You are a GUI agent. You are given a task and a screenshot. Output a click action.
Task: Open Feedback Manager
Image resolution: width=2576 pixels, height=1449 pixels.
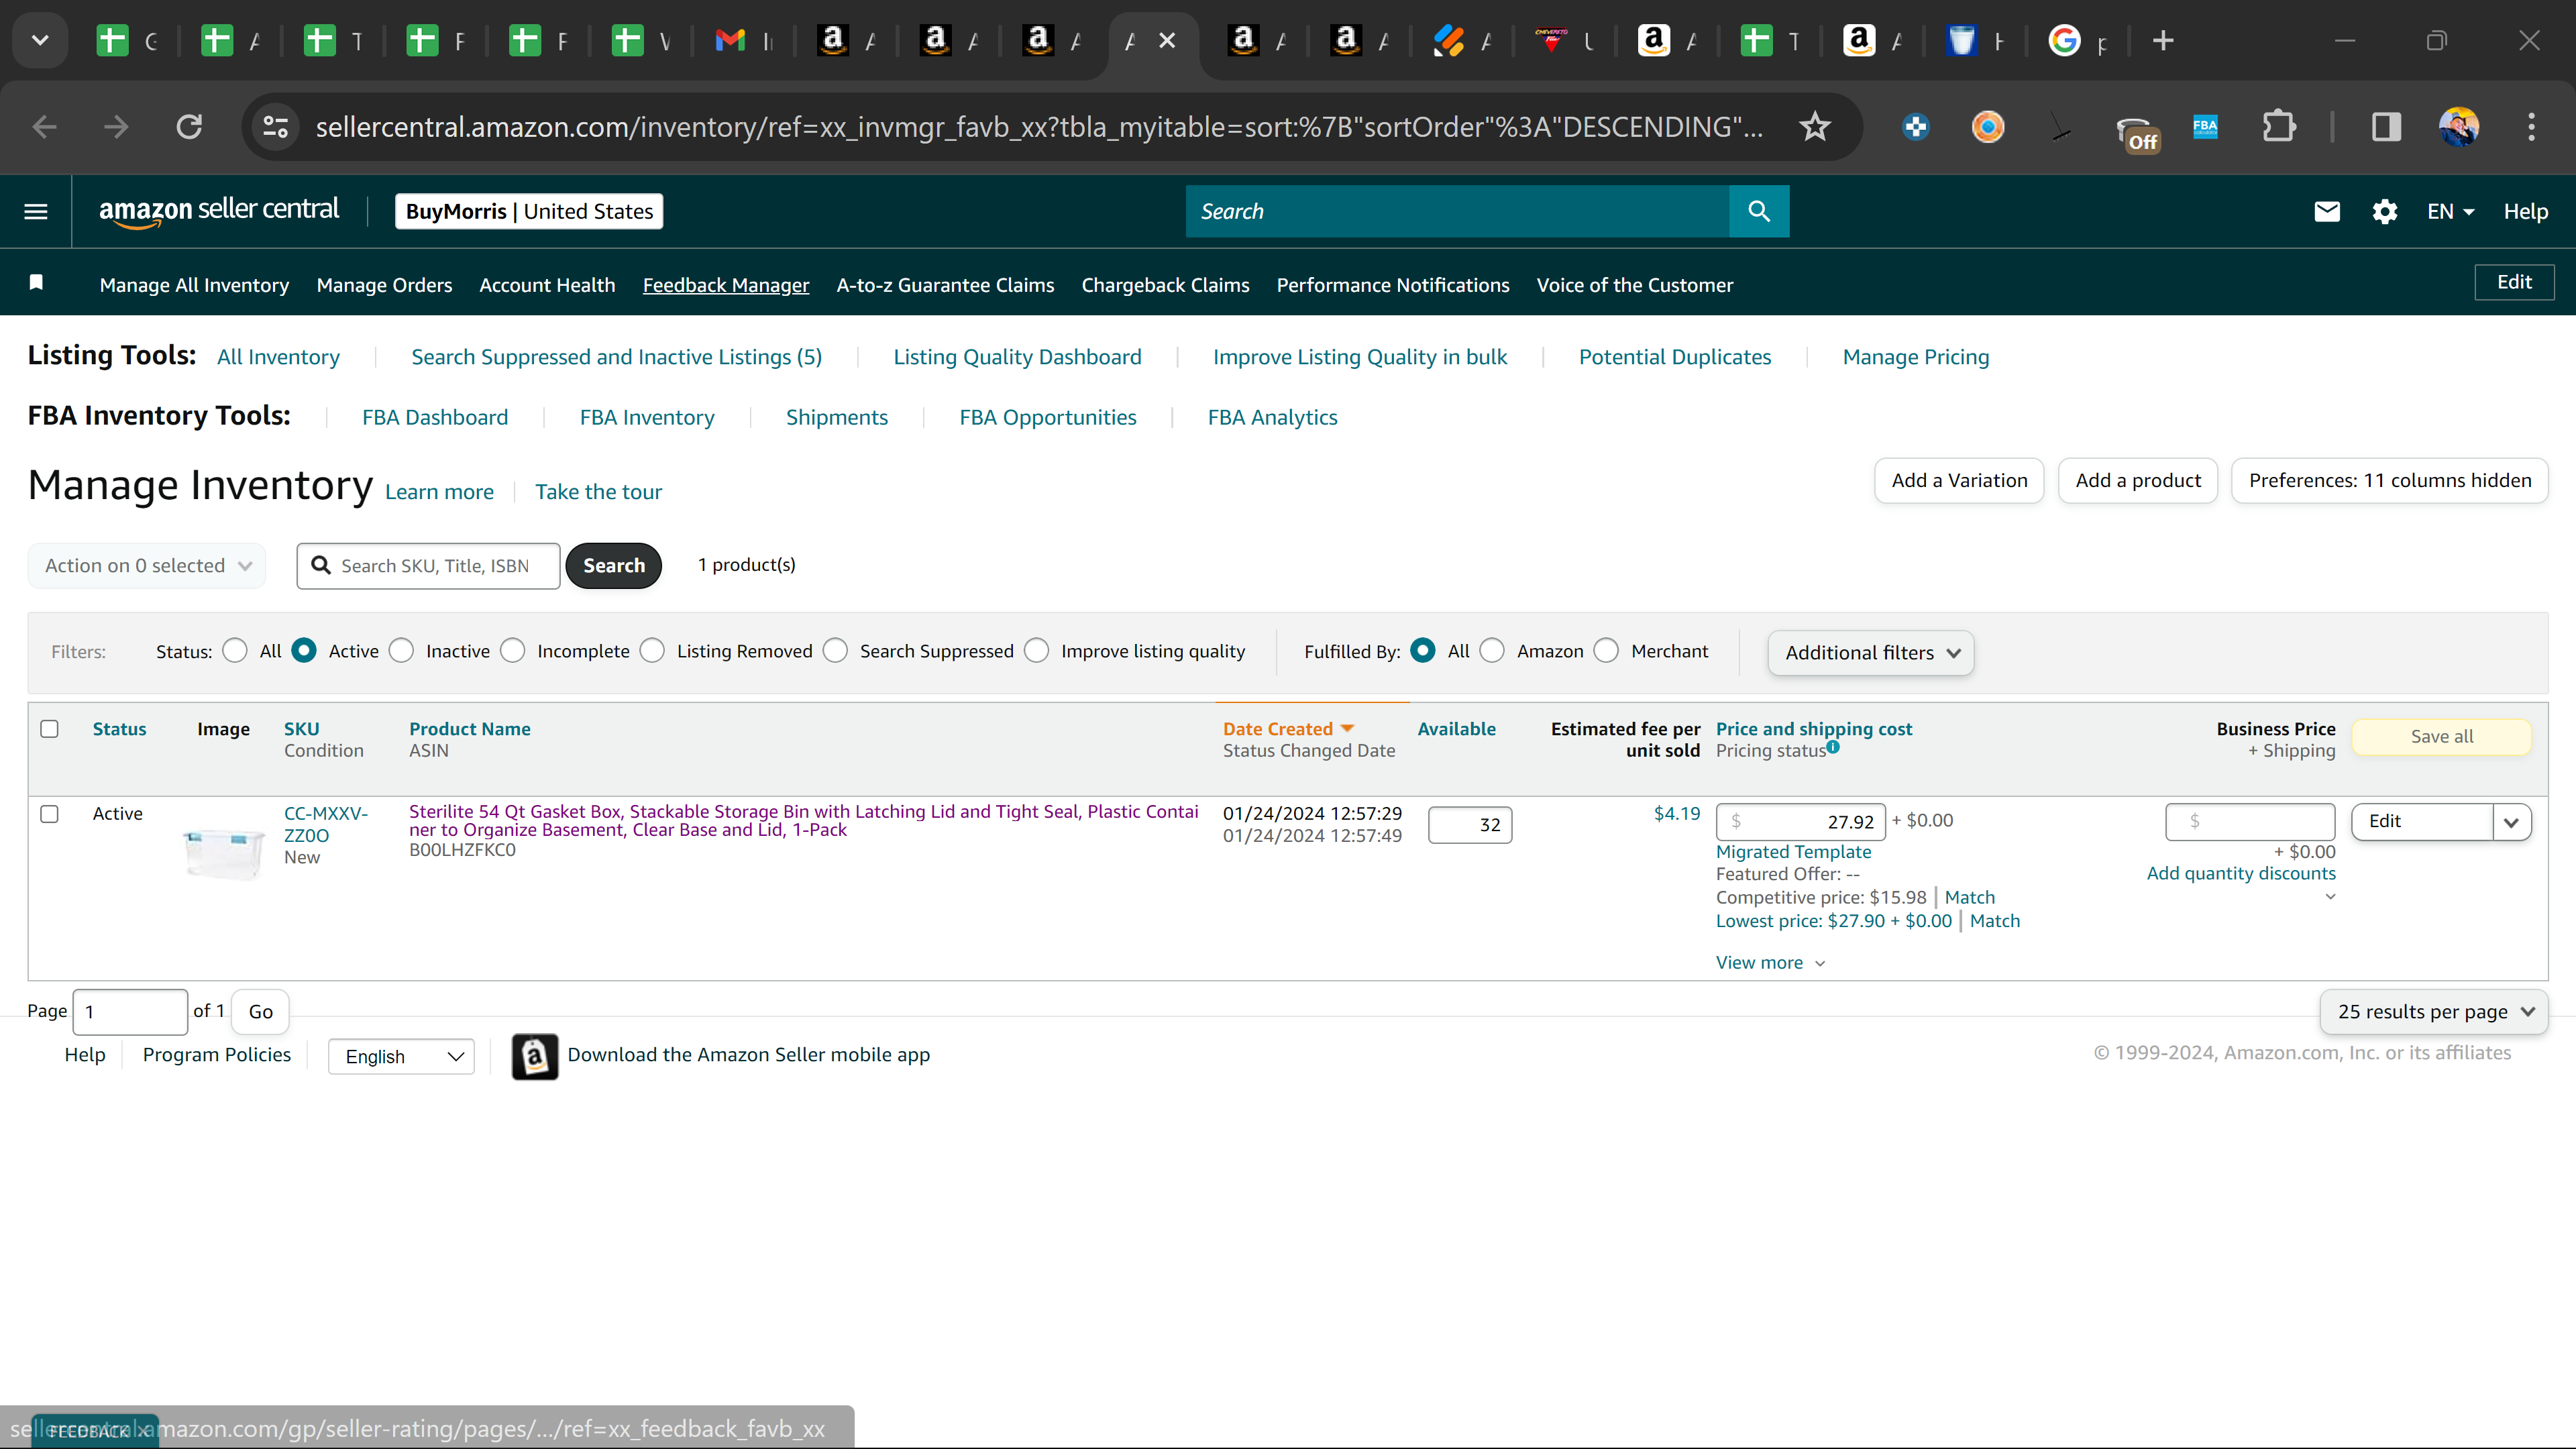point(726,285)
